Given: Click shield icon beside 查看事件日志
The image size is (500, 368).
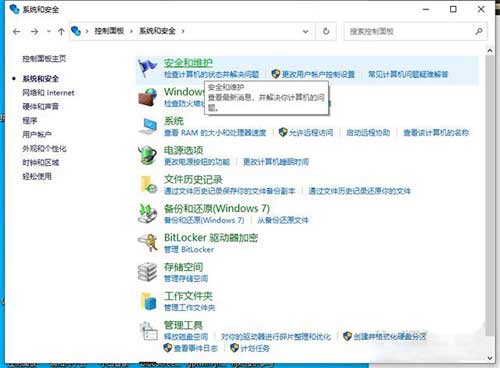Looking at the screenshot, I should (x=168, y=348).
